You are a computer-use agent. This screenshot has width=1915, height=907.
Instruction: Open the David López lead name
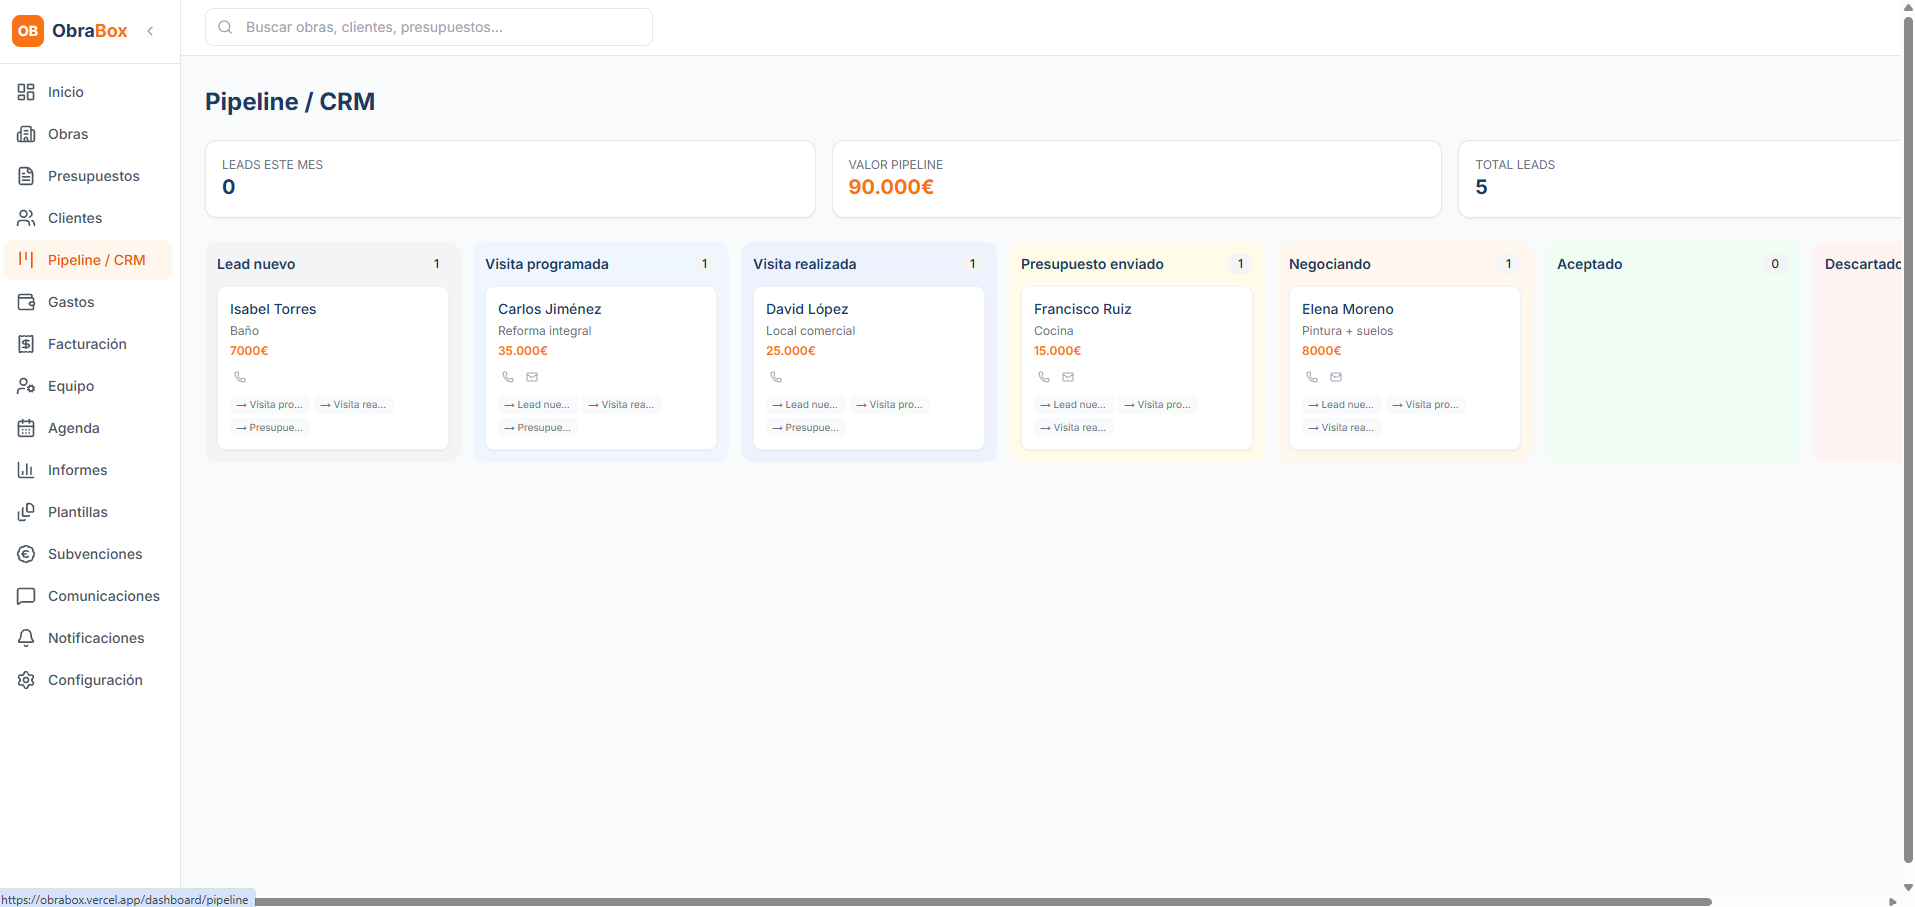807,309
